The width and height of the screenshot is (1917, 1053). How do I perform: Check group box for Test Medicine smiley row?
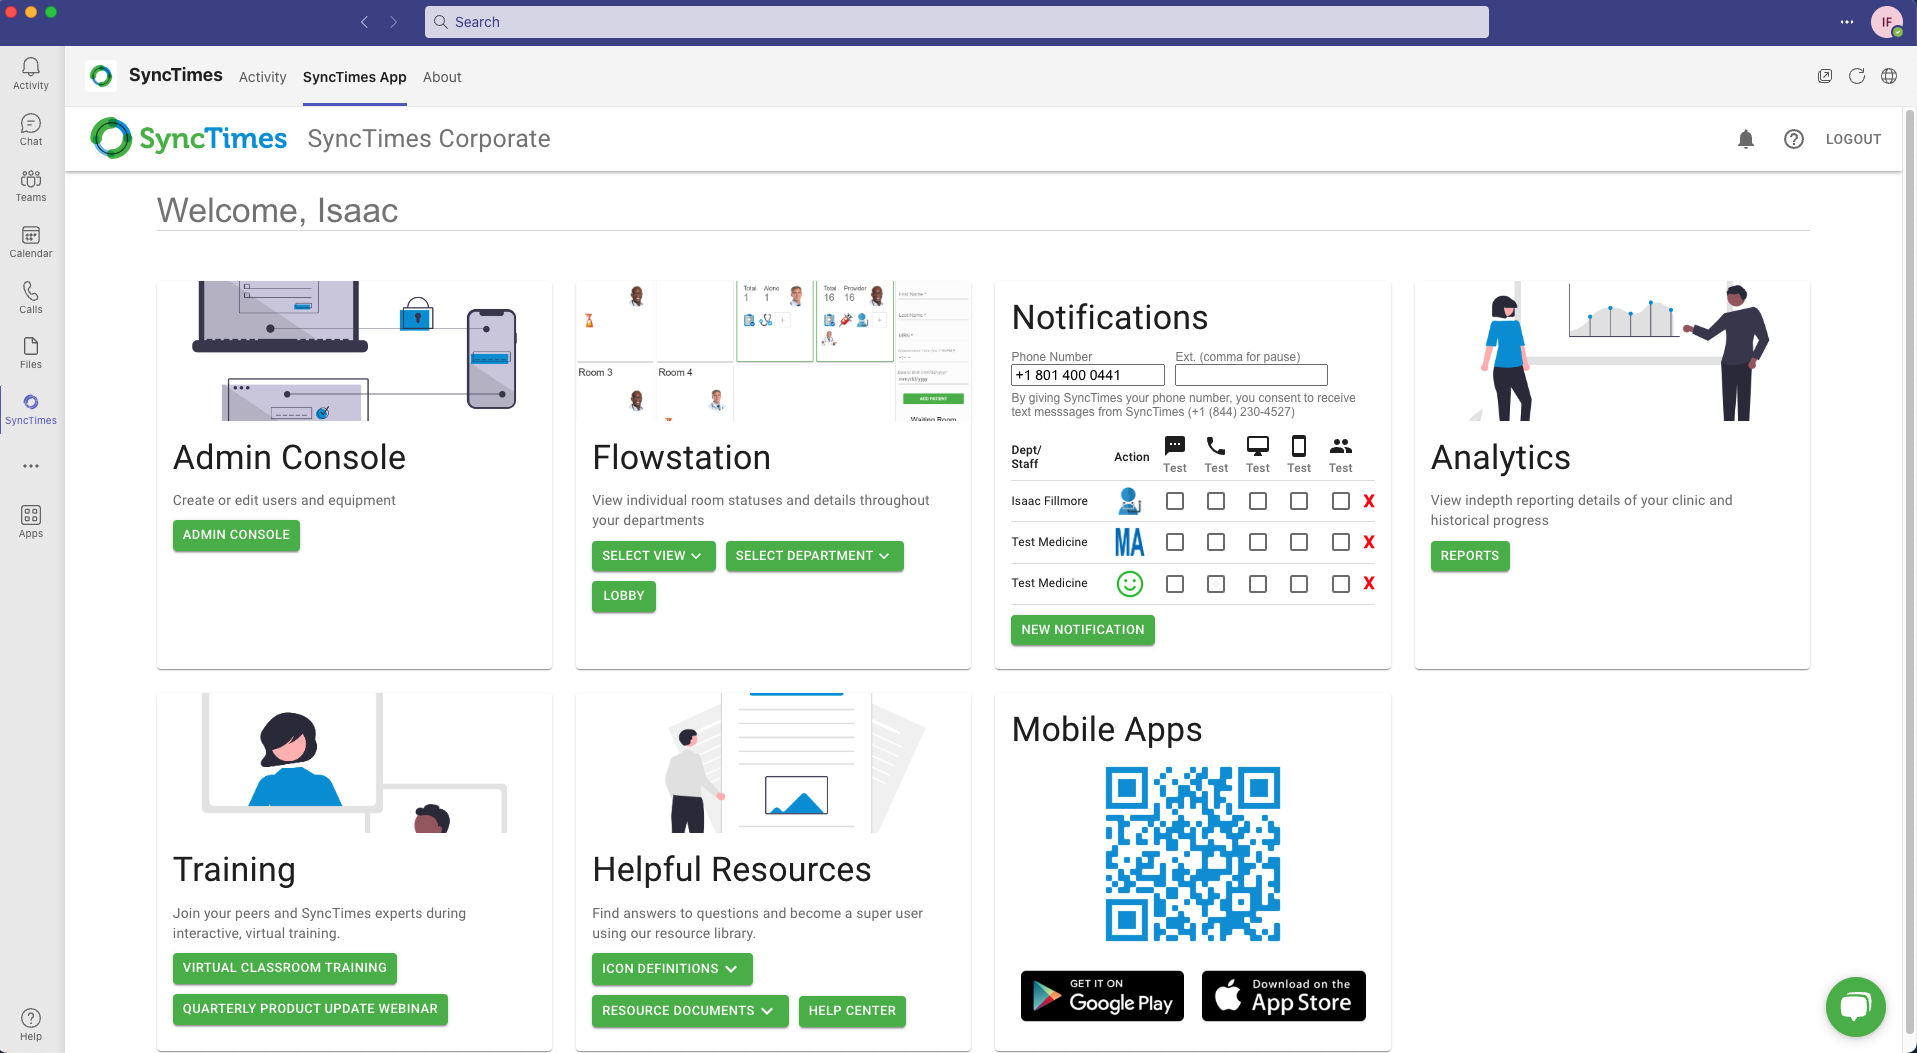click(x=1341, y=584)
